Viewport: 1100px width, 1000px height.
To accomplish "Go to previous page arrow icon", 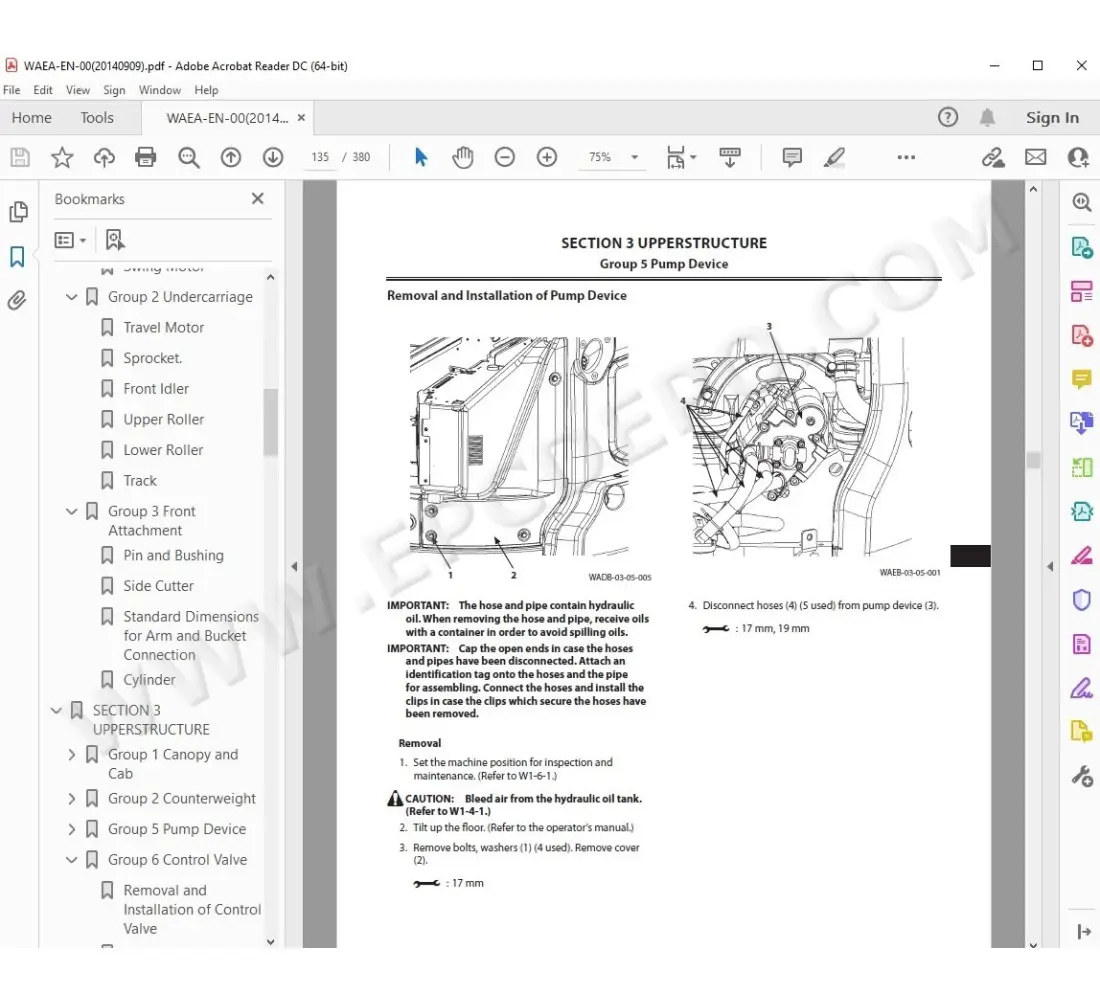I will pyautogui.click(x=231, y=157).
